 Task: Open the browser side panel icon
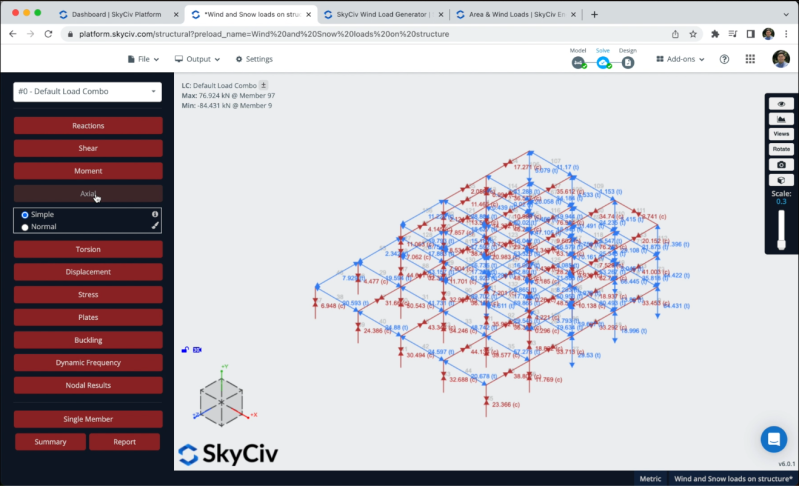pyautogui.click(x=751, y=34)
